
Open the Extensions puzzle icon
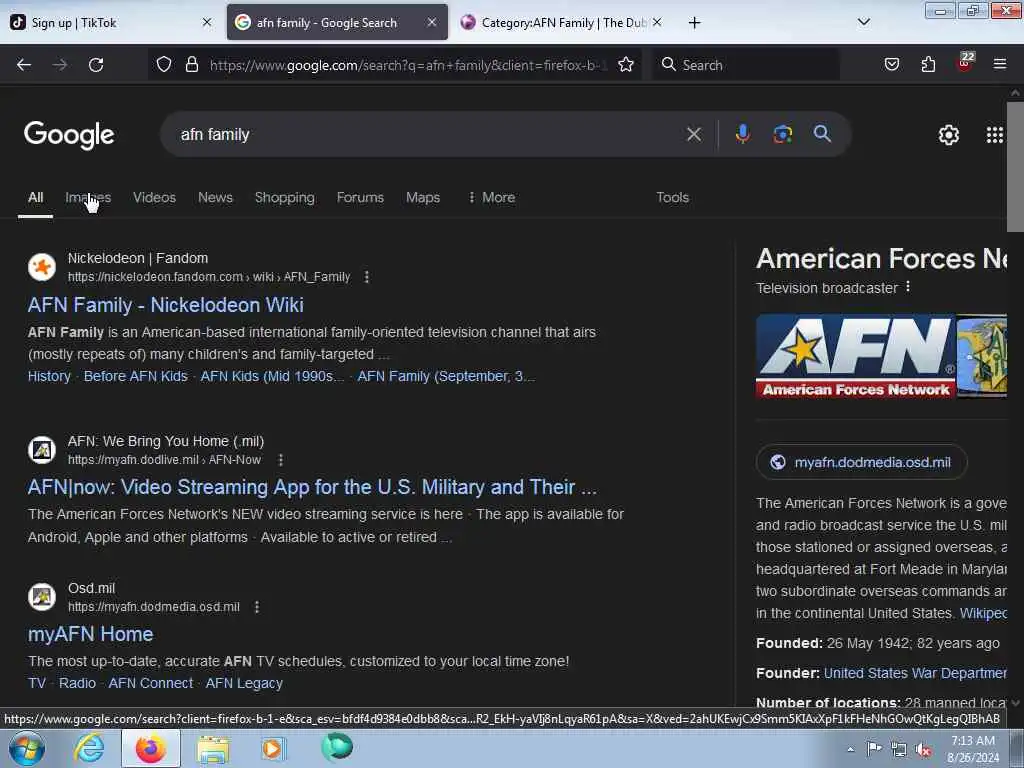[928, 64]
